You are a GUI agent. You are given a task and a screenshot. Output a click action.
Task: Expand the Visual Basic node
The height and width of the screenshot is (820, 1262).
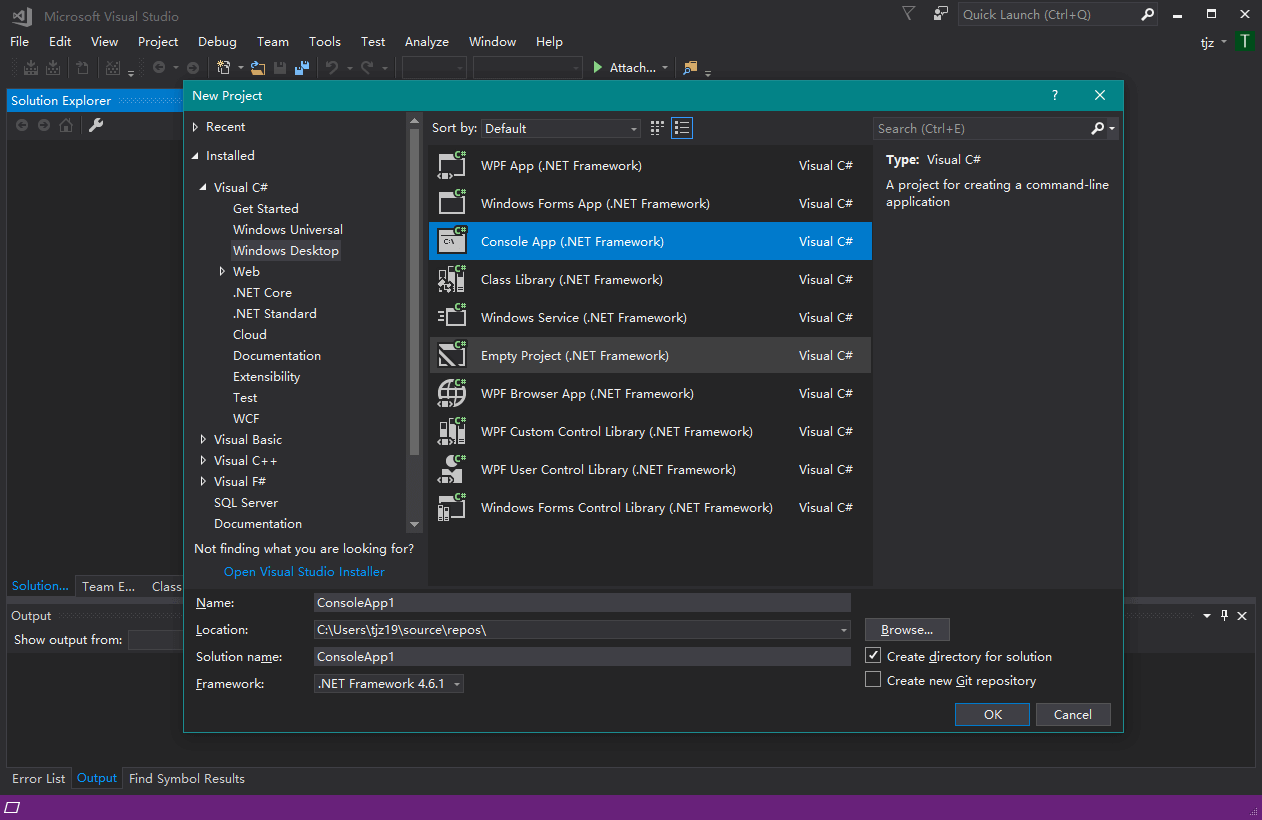(204, 440)
